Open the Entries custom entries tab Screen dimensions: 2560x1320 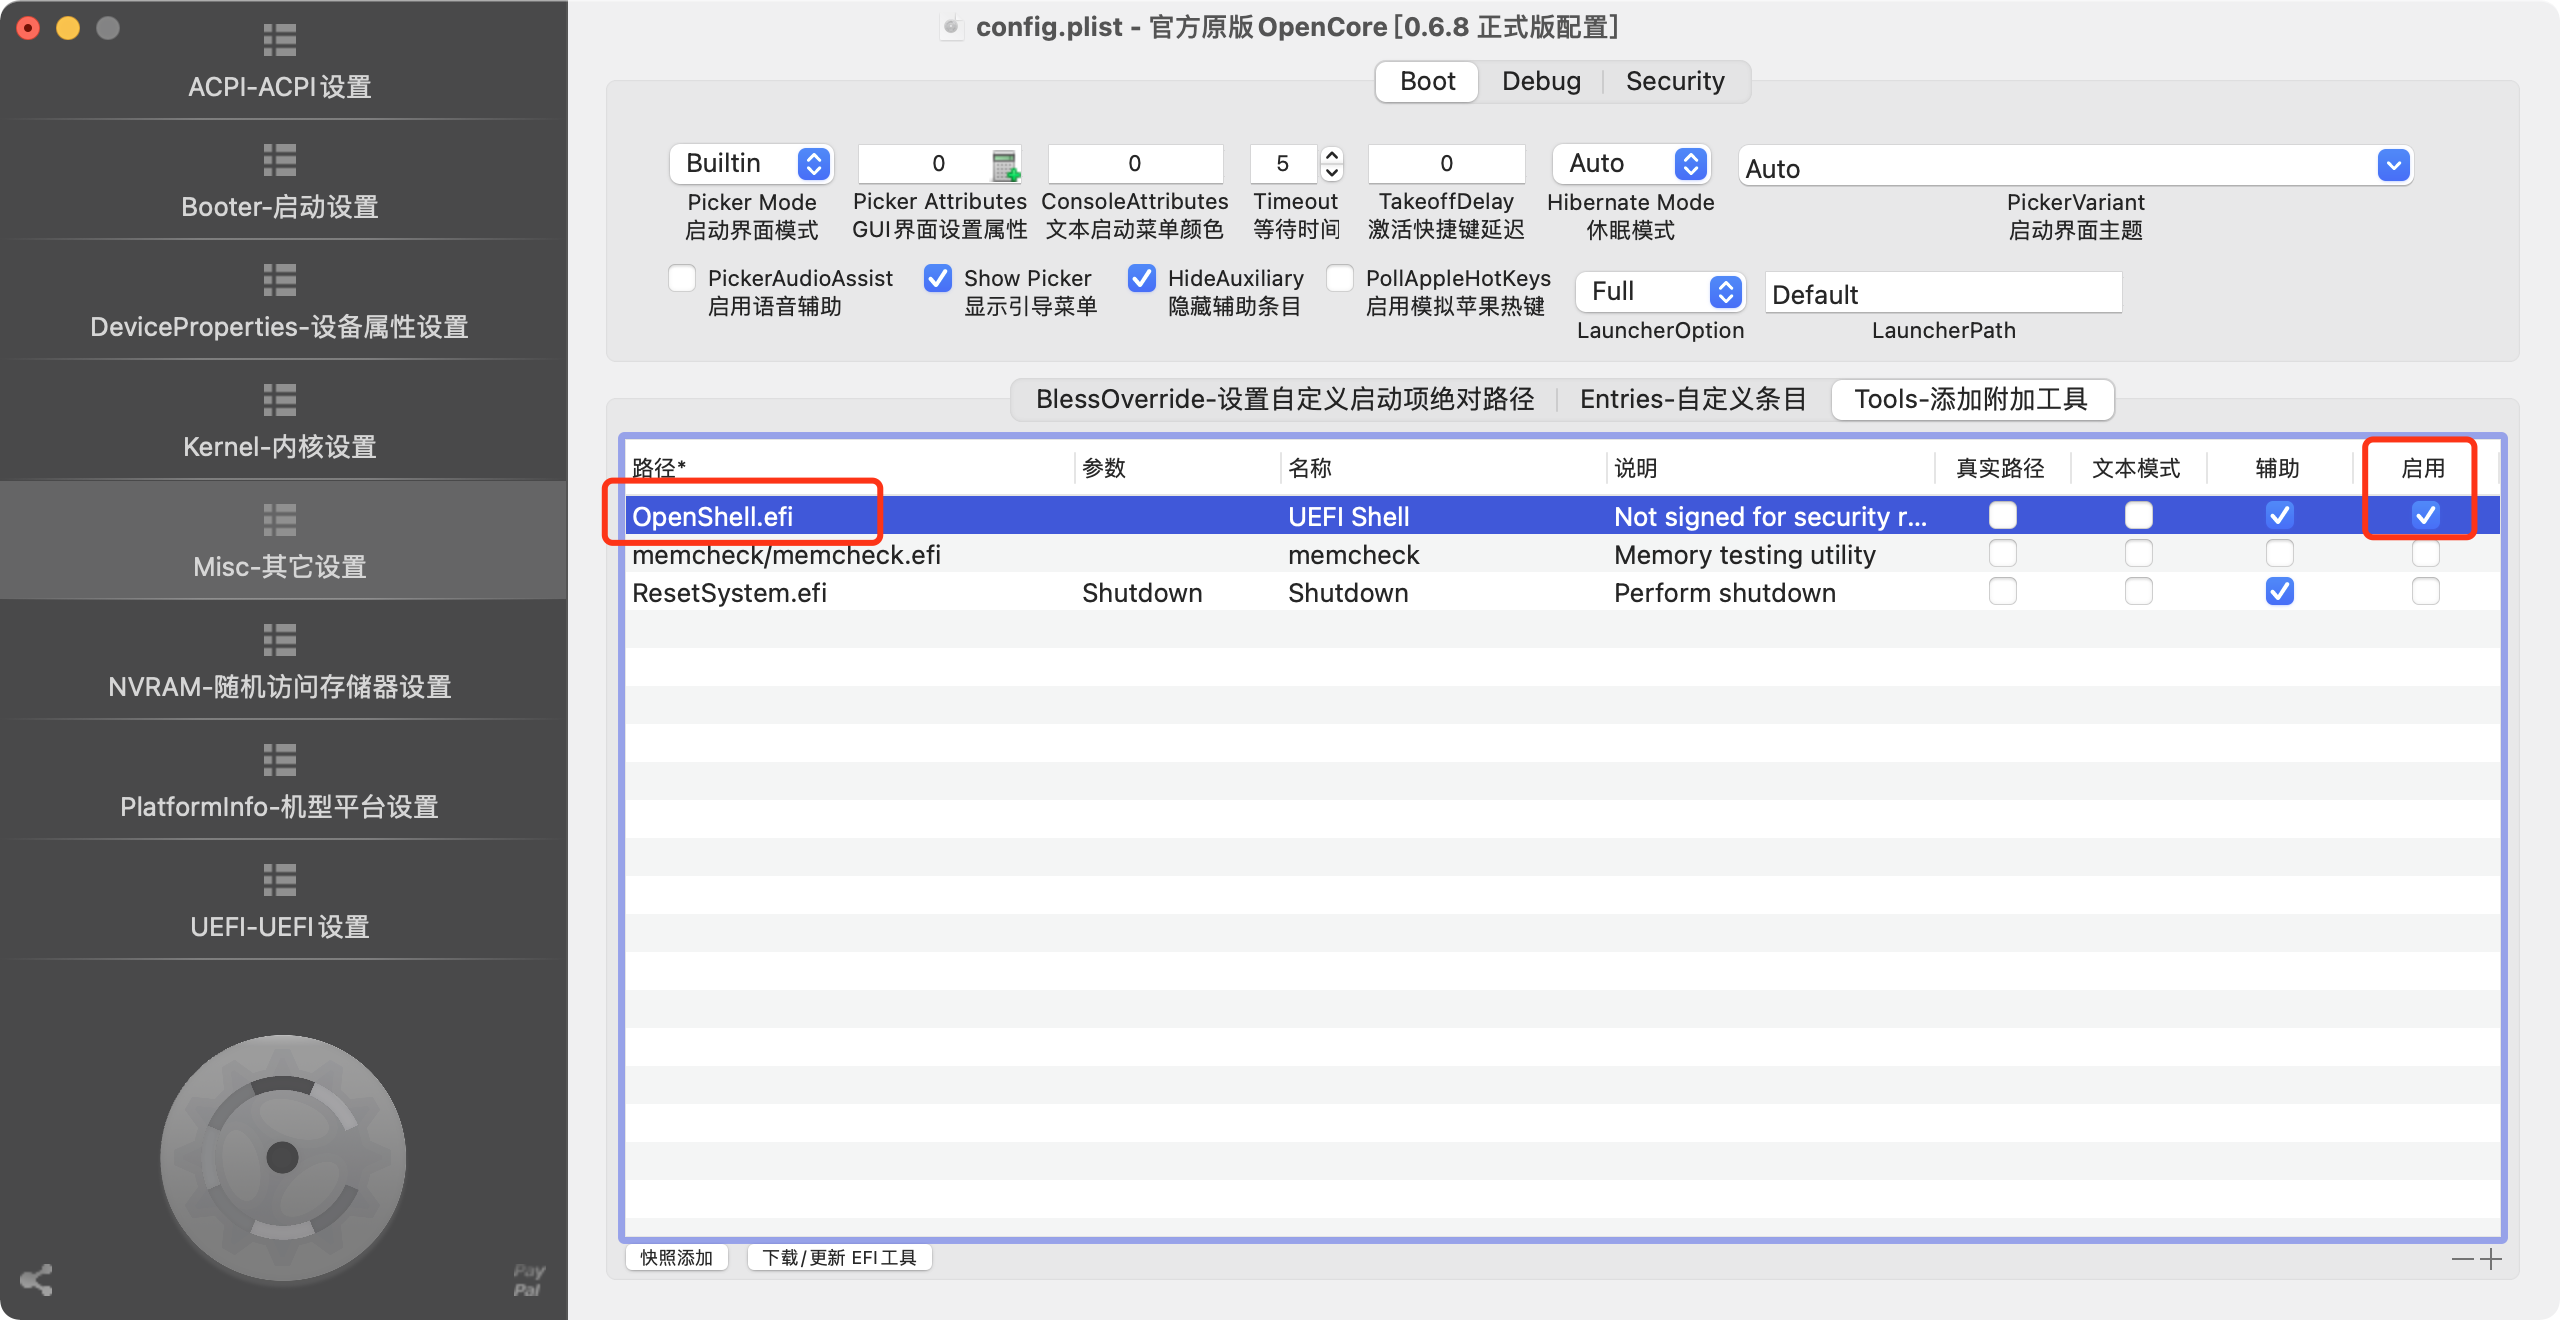[x=1693, y=399]
